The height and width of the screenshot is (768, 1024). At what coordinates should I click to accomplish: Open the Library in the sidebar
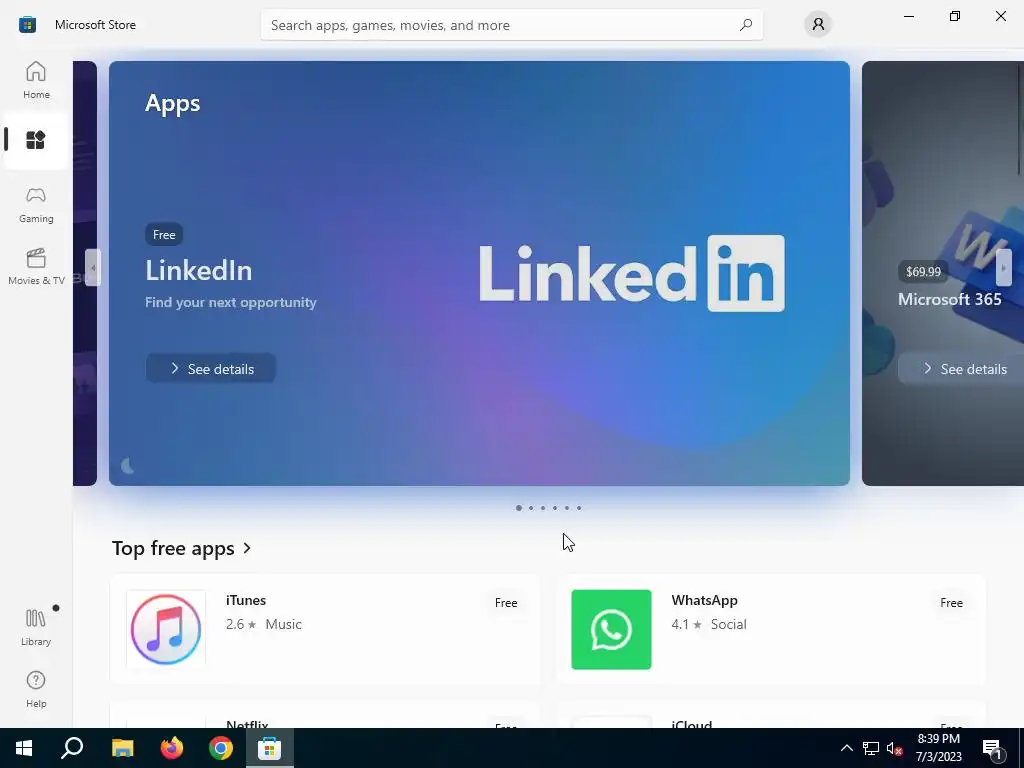pyautogui.click(x=36, y=628)
